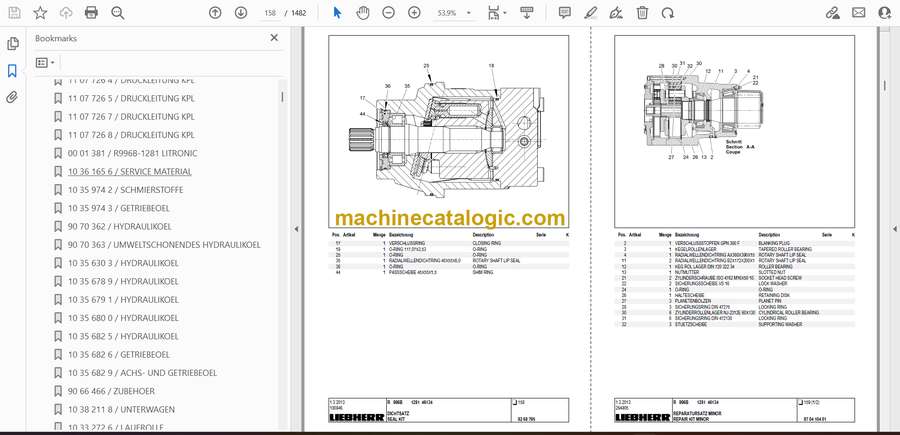
Task: Open bookmark 10 35 682 5 / HYDRAULIKOEL
Action: 123,336
